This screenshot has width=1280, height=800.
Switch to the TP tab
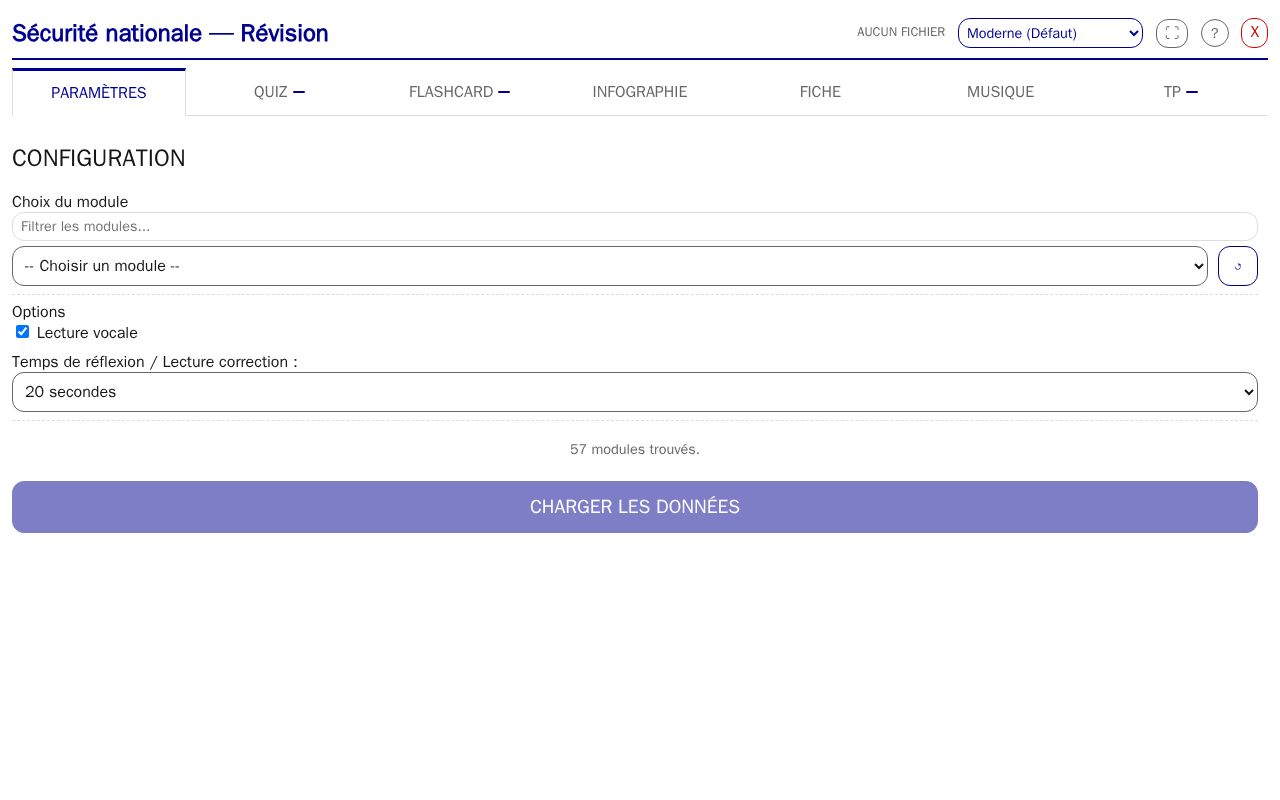(1180, 92)
